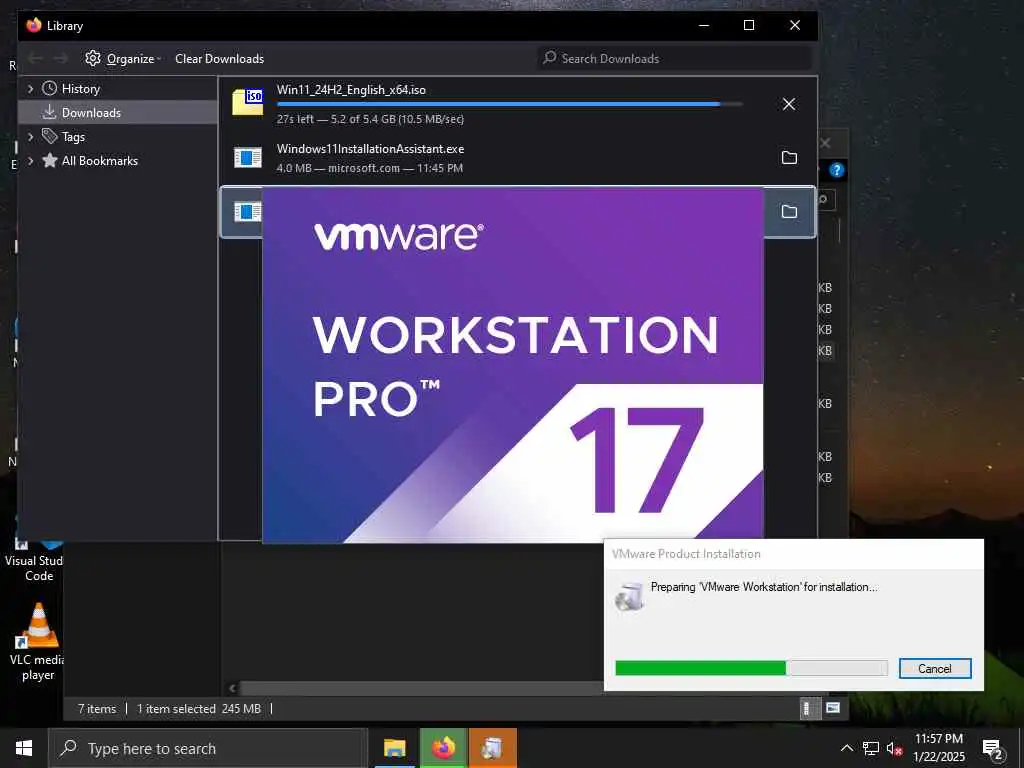Click the Windows11InstallationAssistant exe icon
This screenshot has height=768, width=1024.
pos(248,157)
